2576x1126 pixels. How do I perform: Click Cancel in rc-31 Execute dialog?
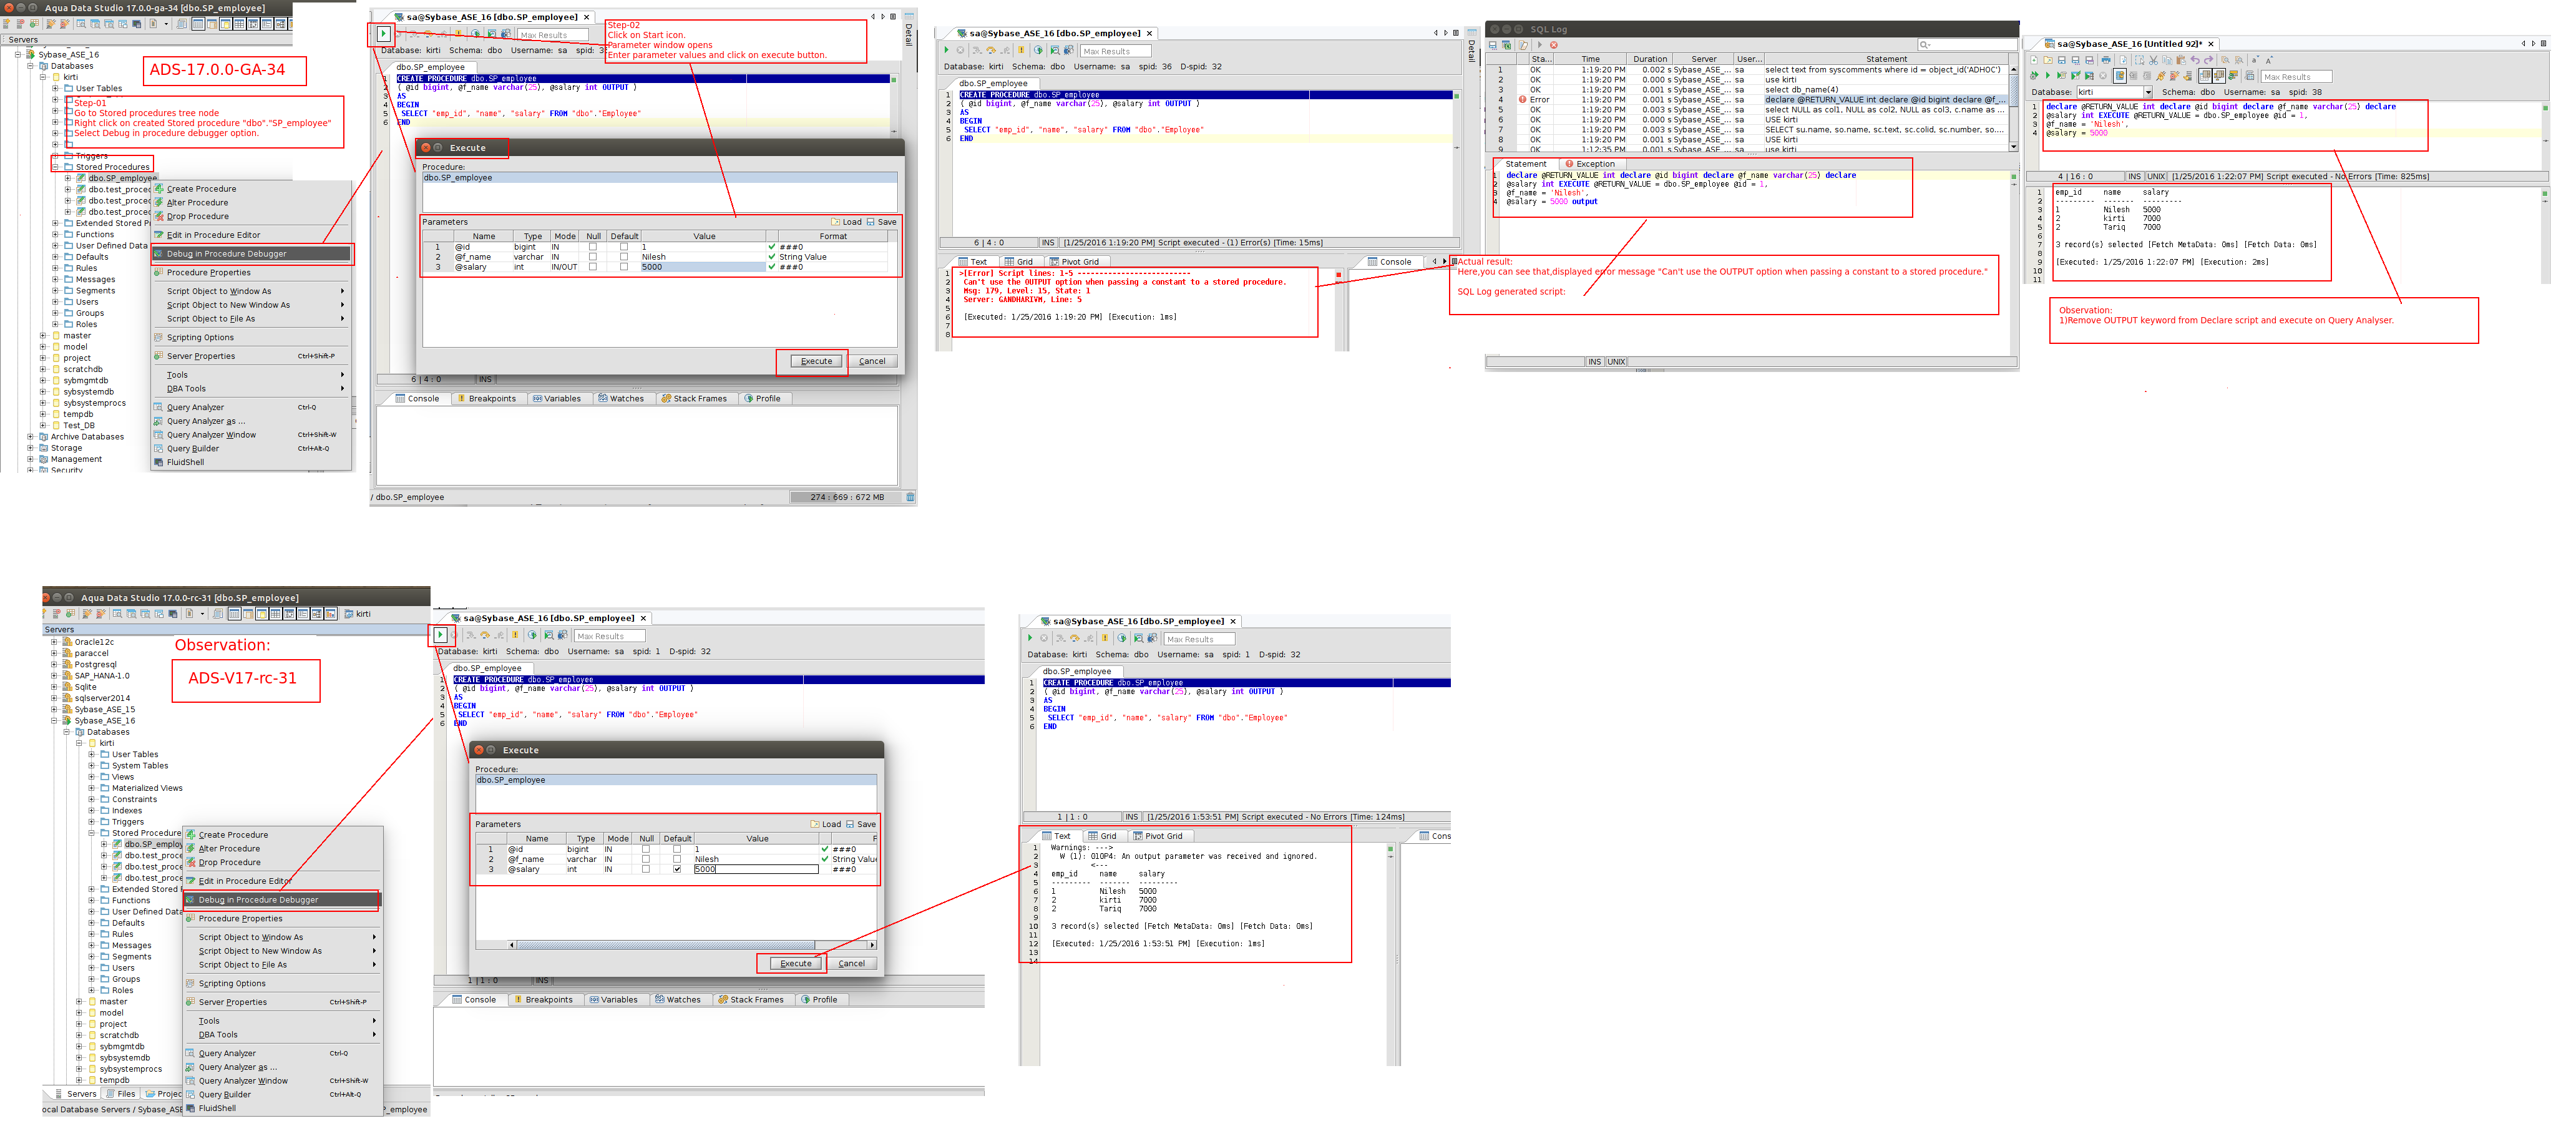(x=851, y=964)
